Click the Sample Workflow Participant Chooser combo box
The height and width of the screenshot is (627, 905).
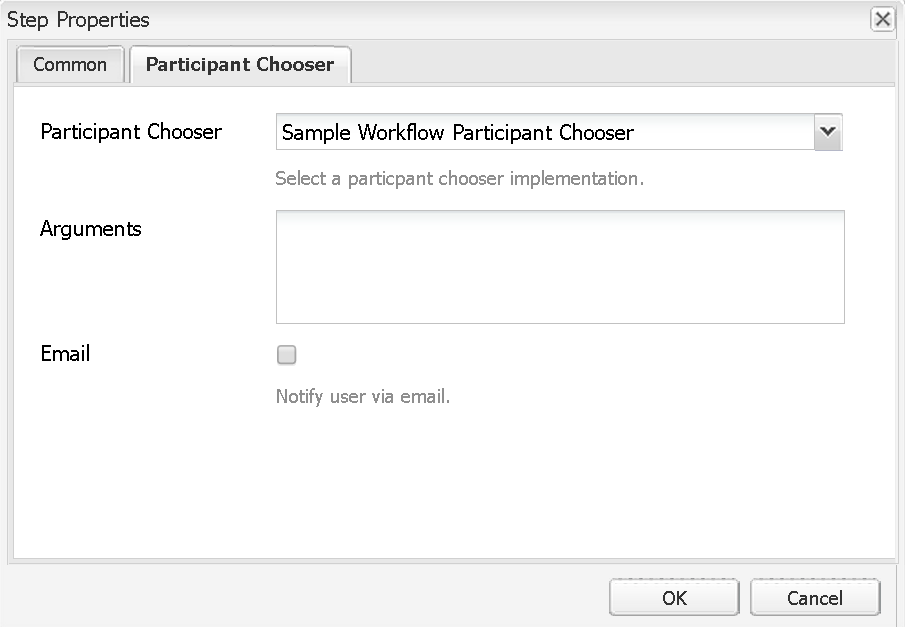[x=545, y=132]
